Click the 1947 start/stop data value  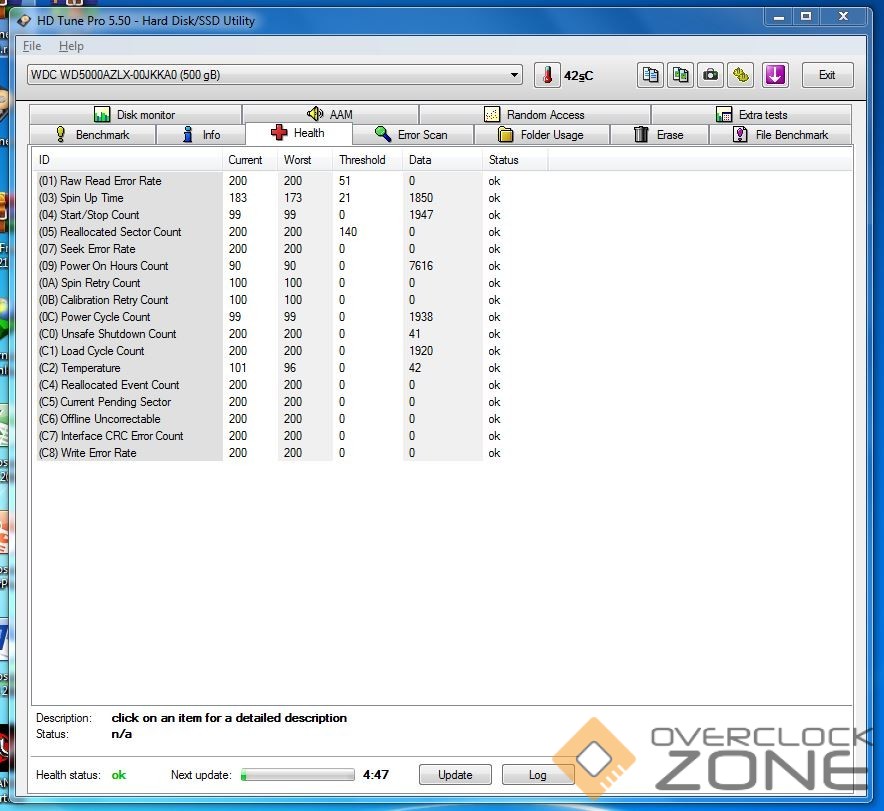click(421, 215)
